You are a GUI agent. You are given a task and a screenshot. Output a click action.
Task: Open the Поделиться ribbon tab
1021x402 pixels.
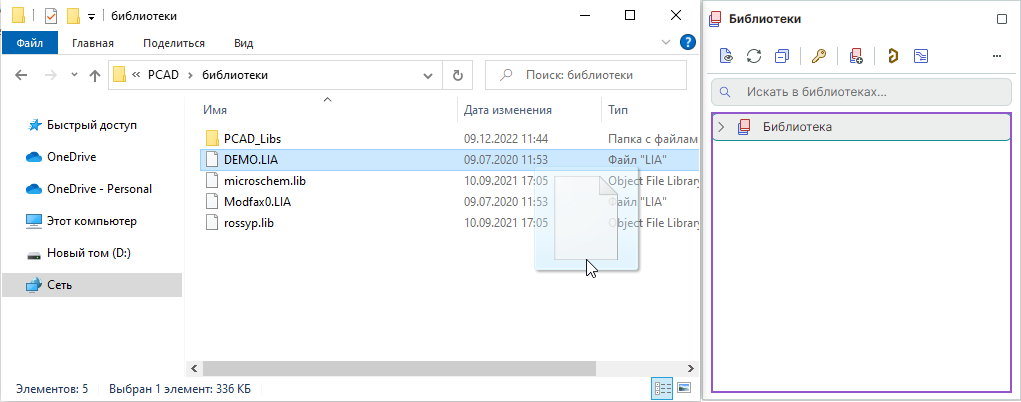(x=174, y=43)
